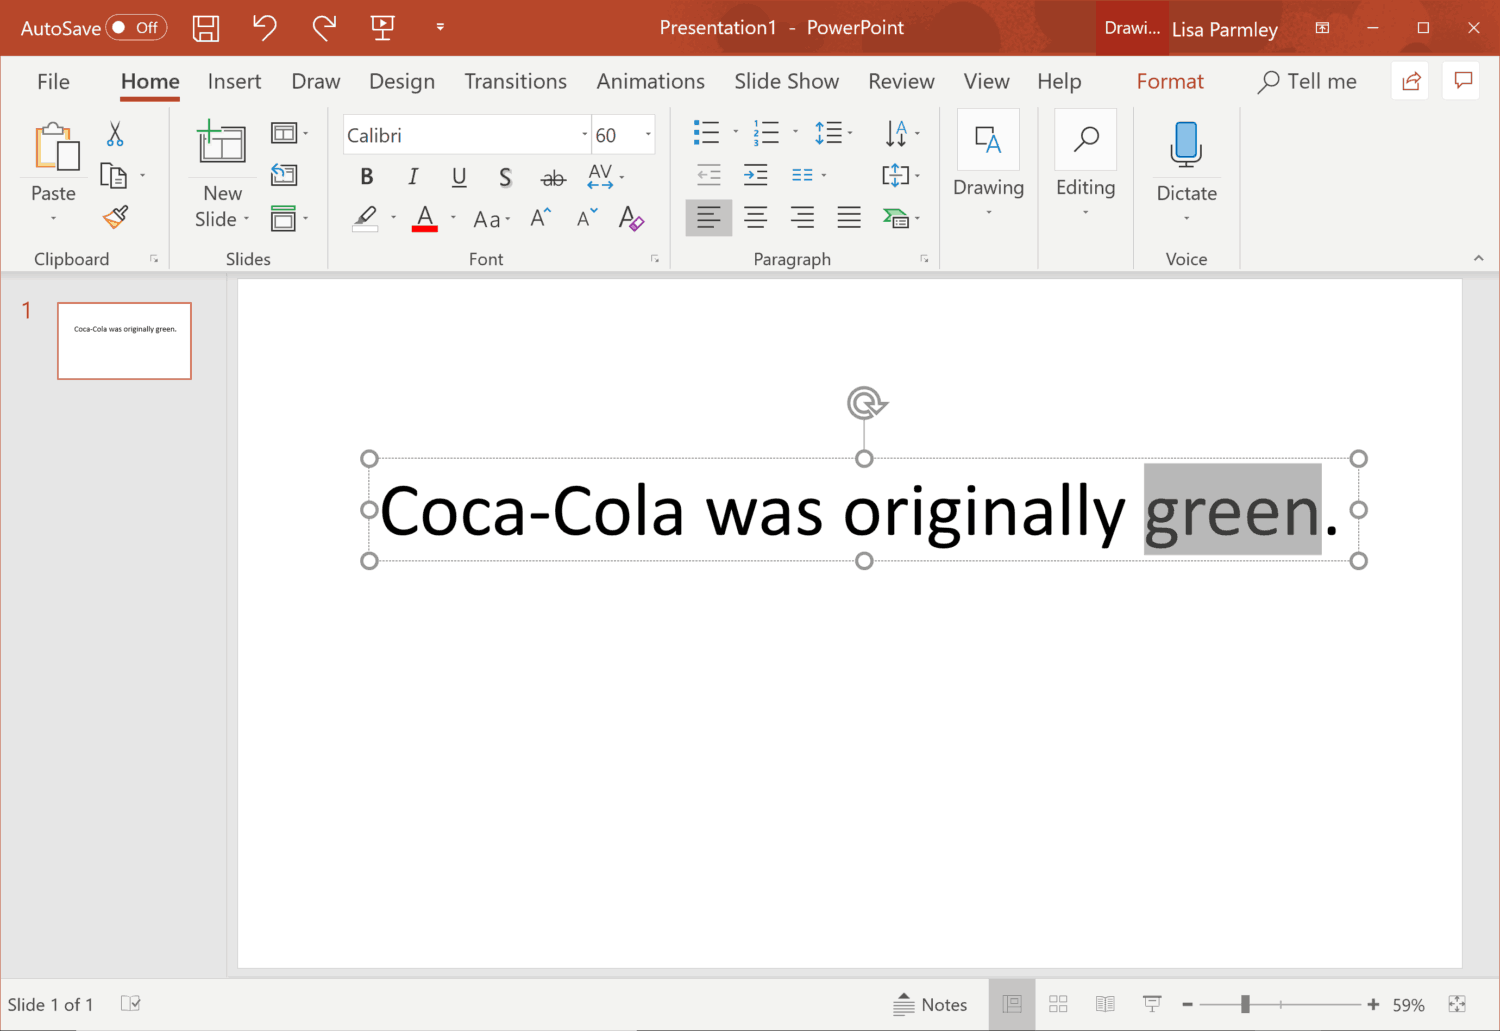Add a New Slide

click(x=222, y=144)
